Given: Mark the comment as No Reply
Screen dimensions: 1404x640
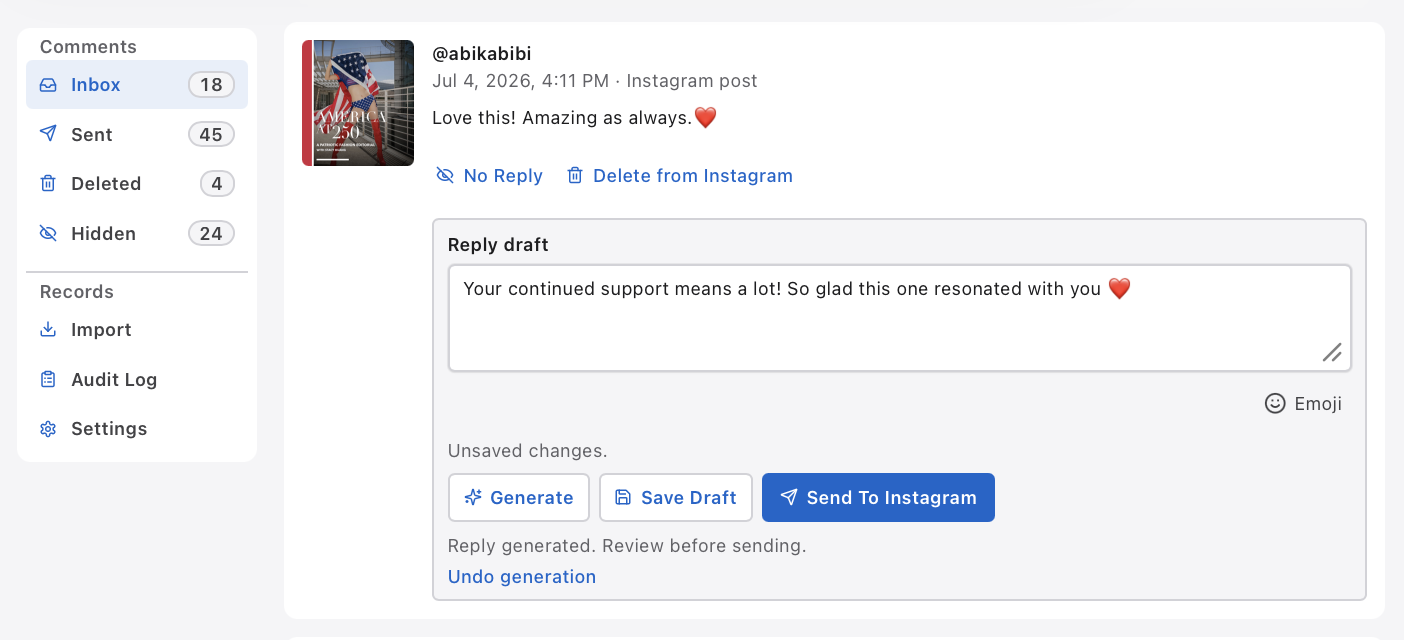Looking at the screenshot, I should tap(490, 176).
